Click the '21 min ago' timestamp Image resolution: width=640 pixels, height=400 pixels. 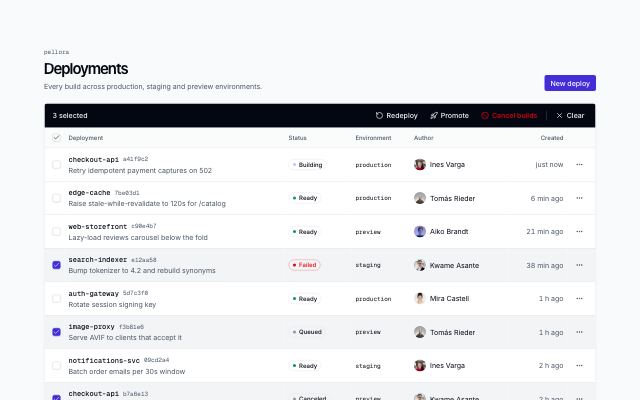544,232
